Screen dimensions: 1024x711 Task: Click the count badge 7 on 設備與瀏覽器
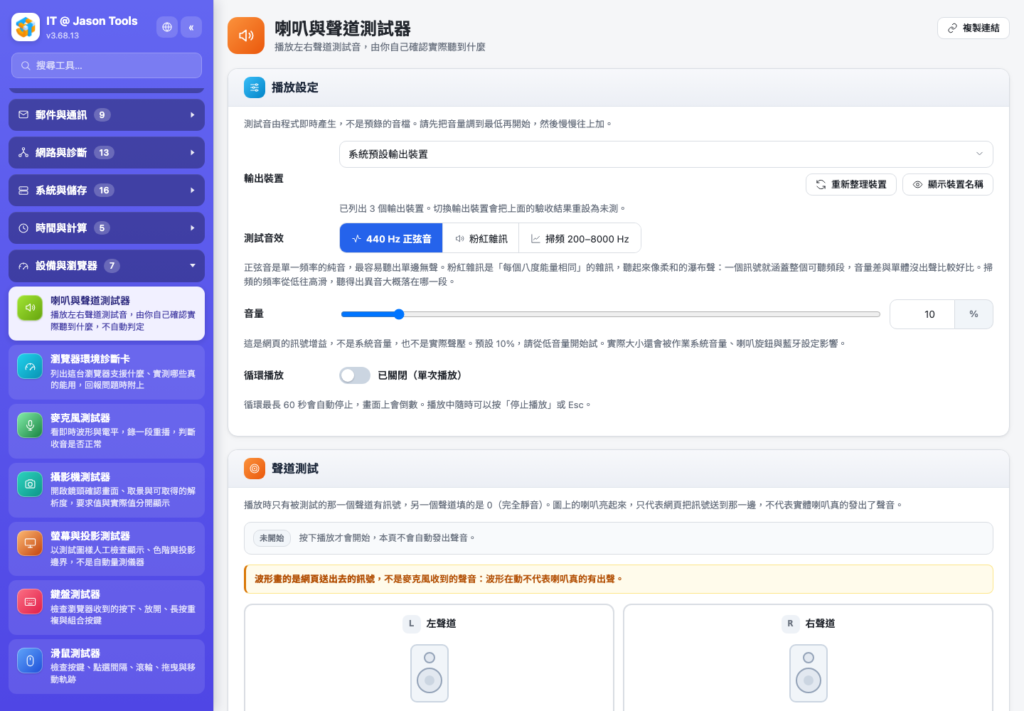click(112, 266)
